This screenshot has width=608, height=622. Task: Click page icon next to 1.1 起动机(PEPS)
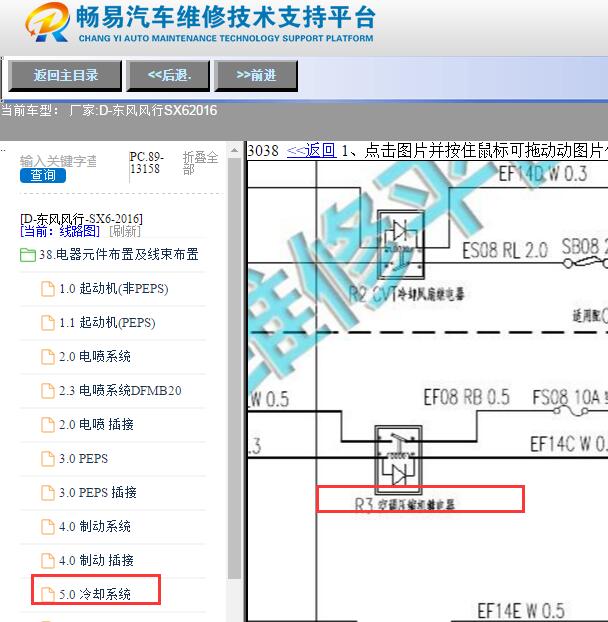tap(48, 323)
